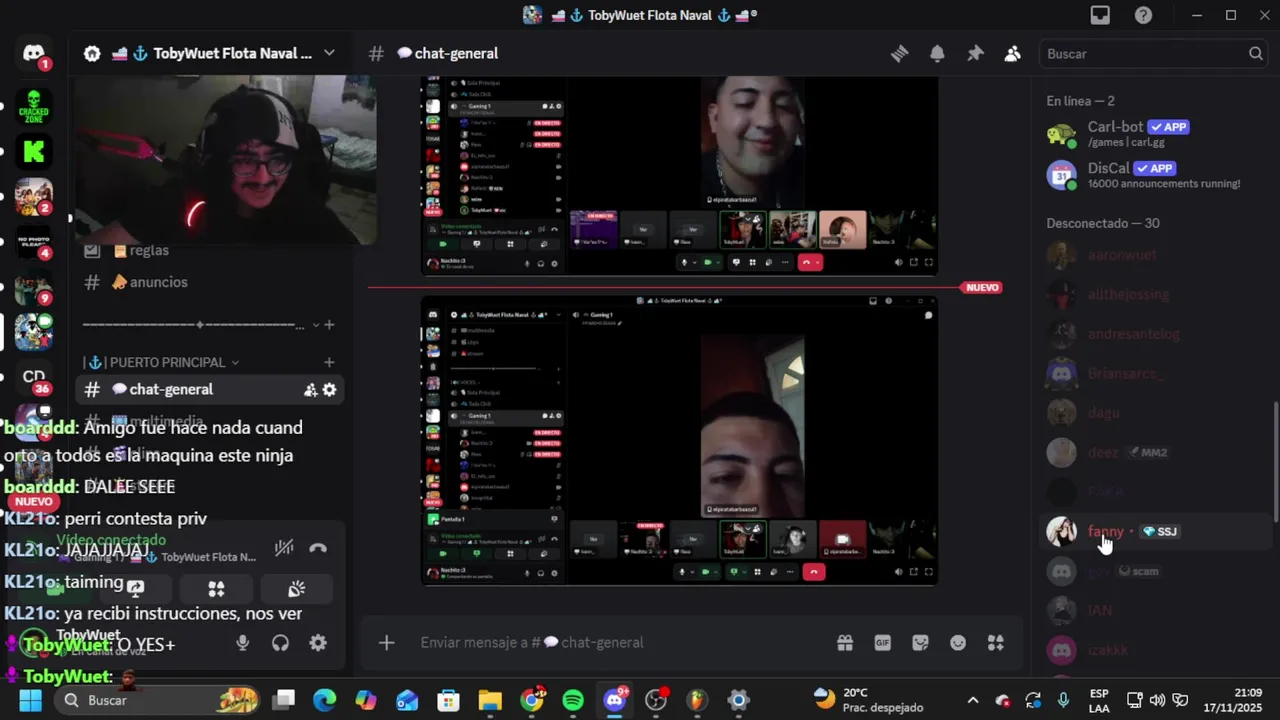
Task: Toggle camera in voice panel
Action: (55, 589)
